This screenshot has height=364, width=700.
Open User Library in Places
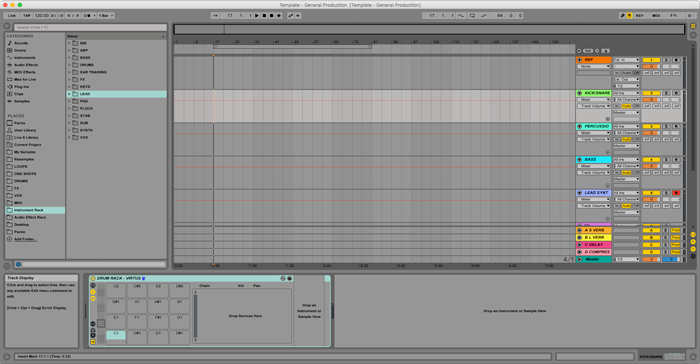tap(25, 130)
